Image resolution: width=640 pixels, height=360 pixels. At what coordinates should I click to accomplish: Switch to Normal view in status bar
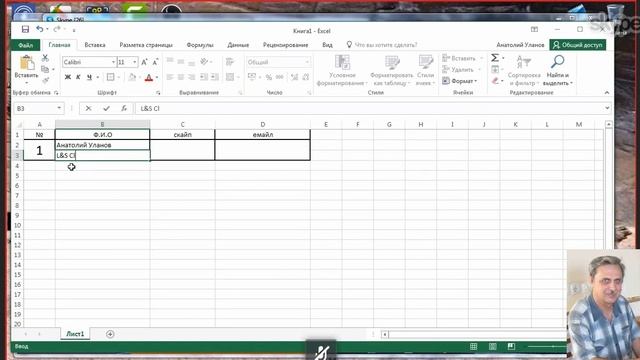[x=473, y=347]
